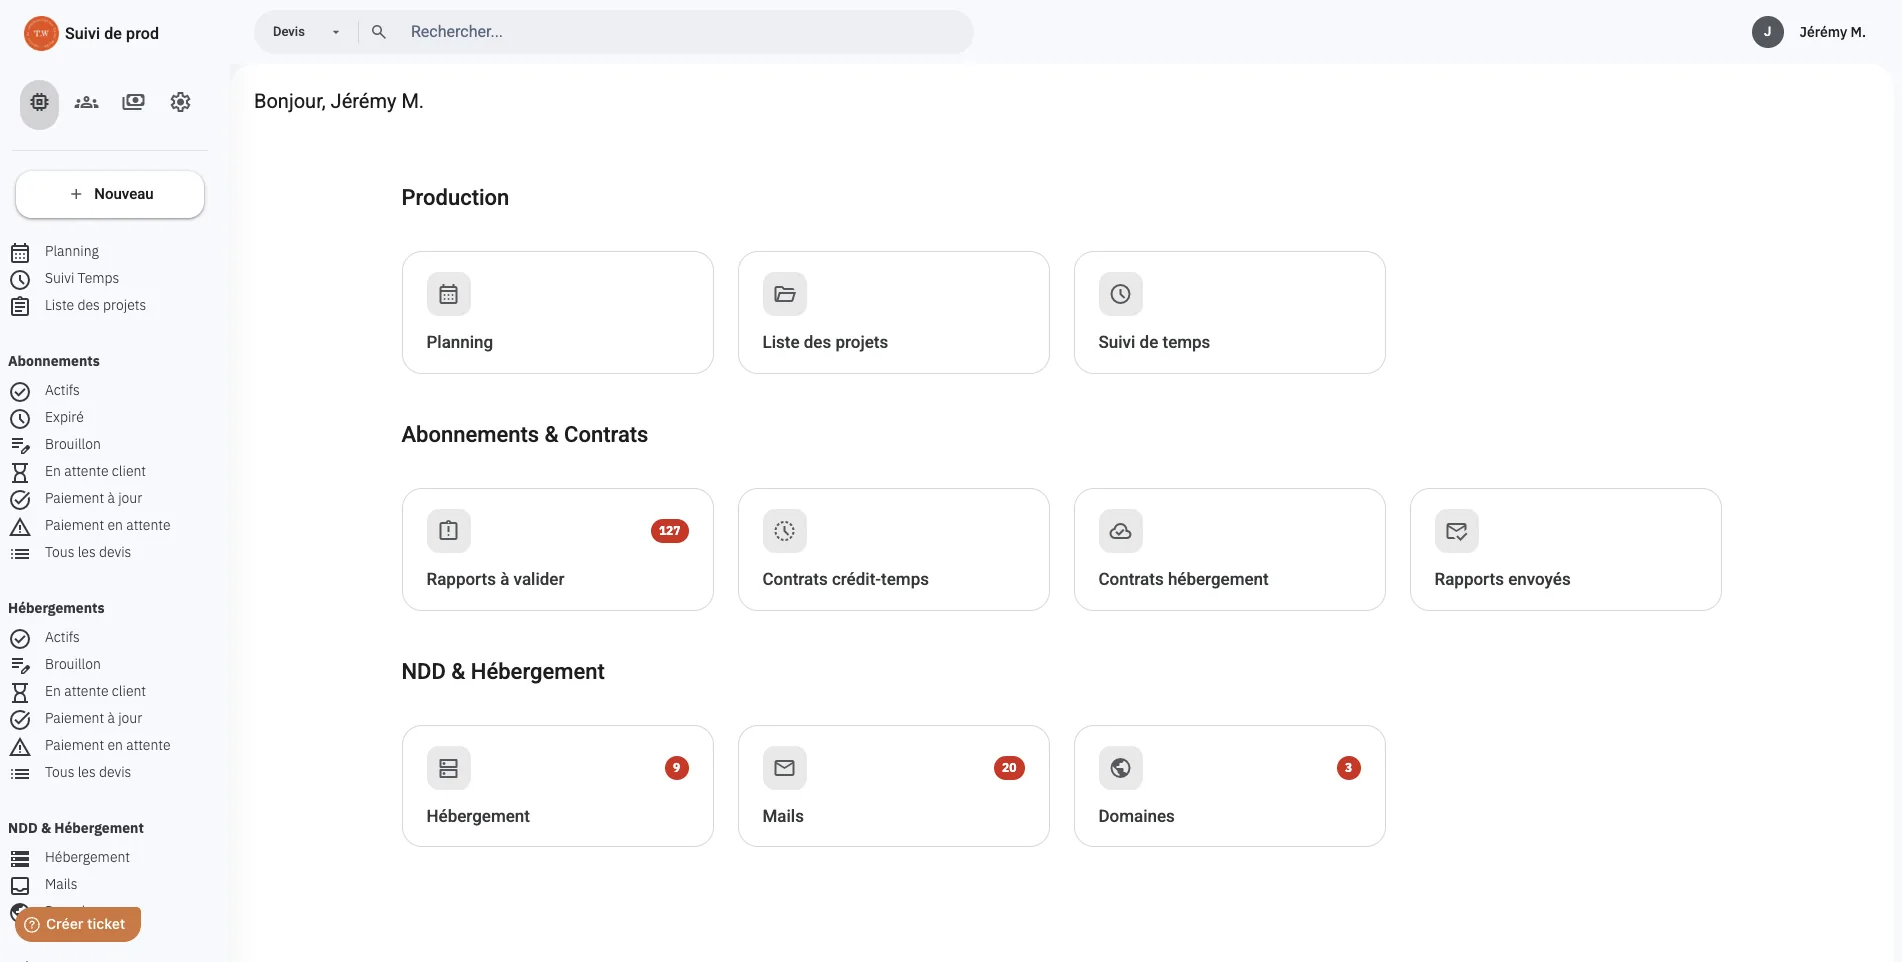Click the Créer ticket button

pos(78,924)
